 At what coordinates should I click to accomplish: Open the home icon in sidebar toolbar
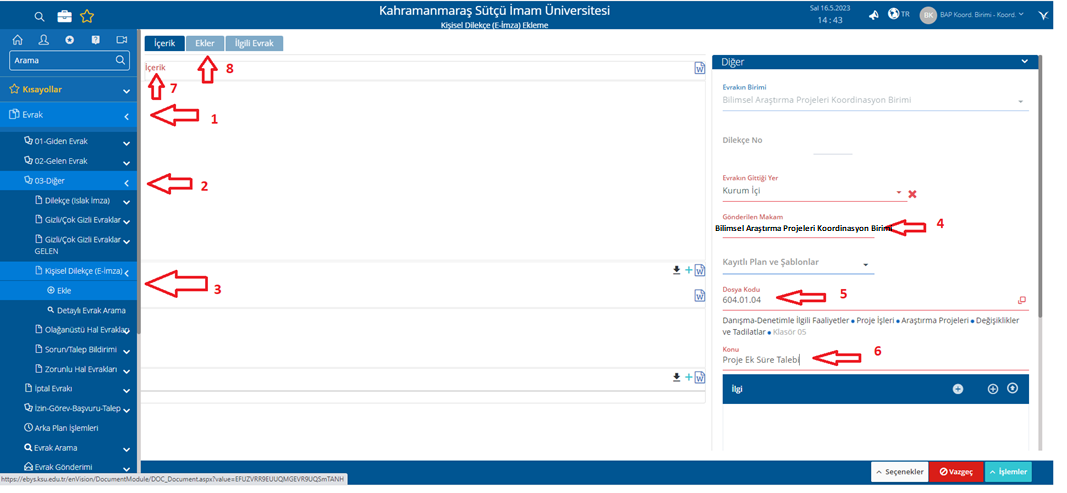pos(17,40)
